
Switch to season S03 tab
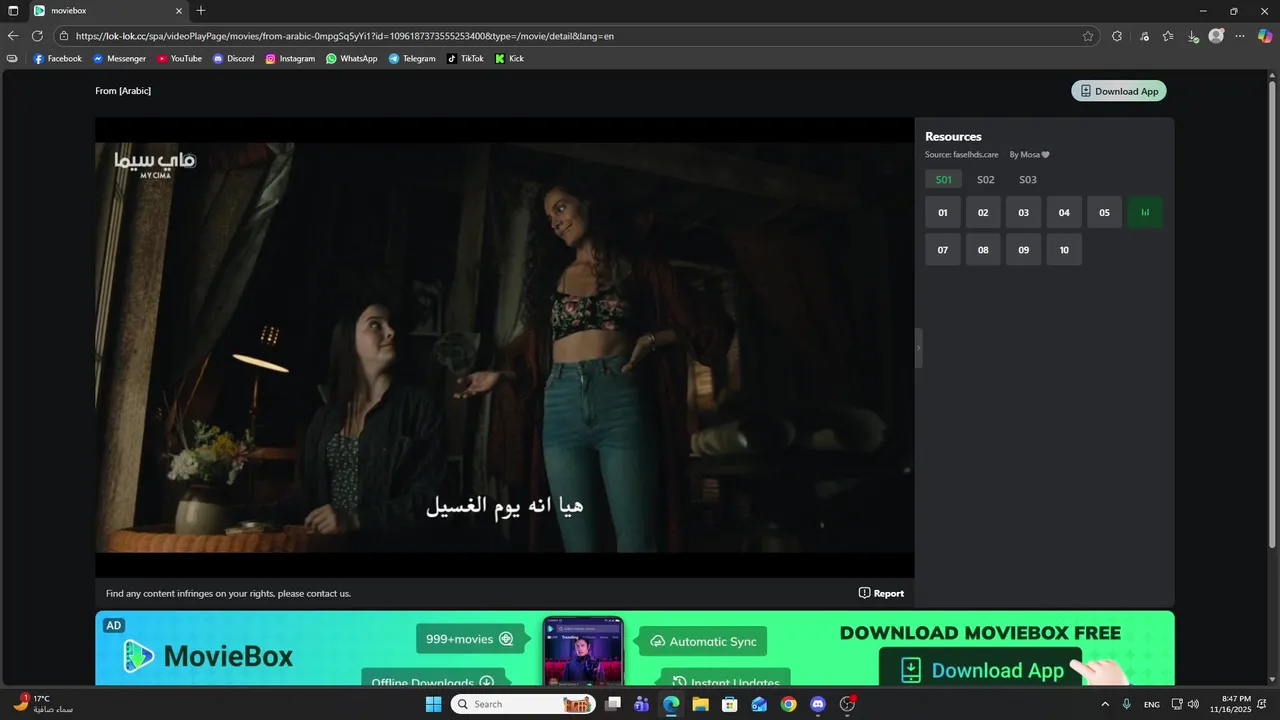(x=1027, y=180)
